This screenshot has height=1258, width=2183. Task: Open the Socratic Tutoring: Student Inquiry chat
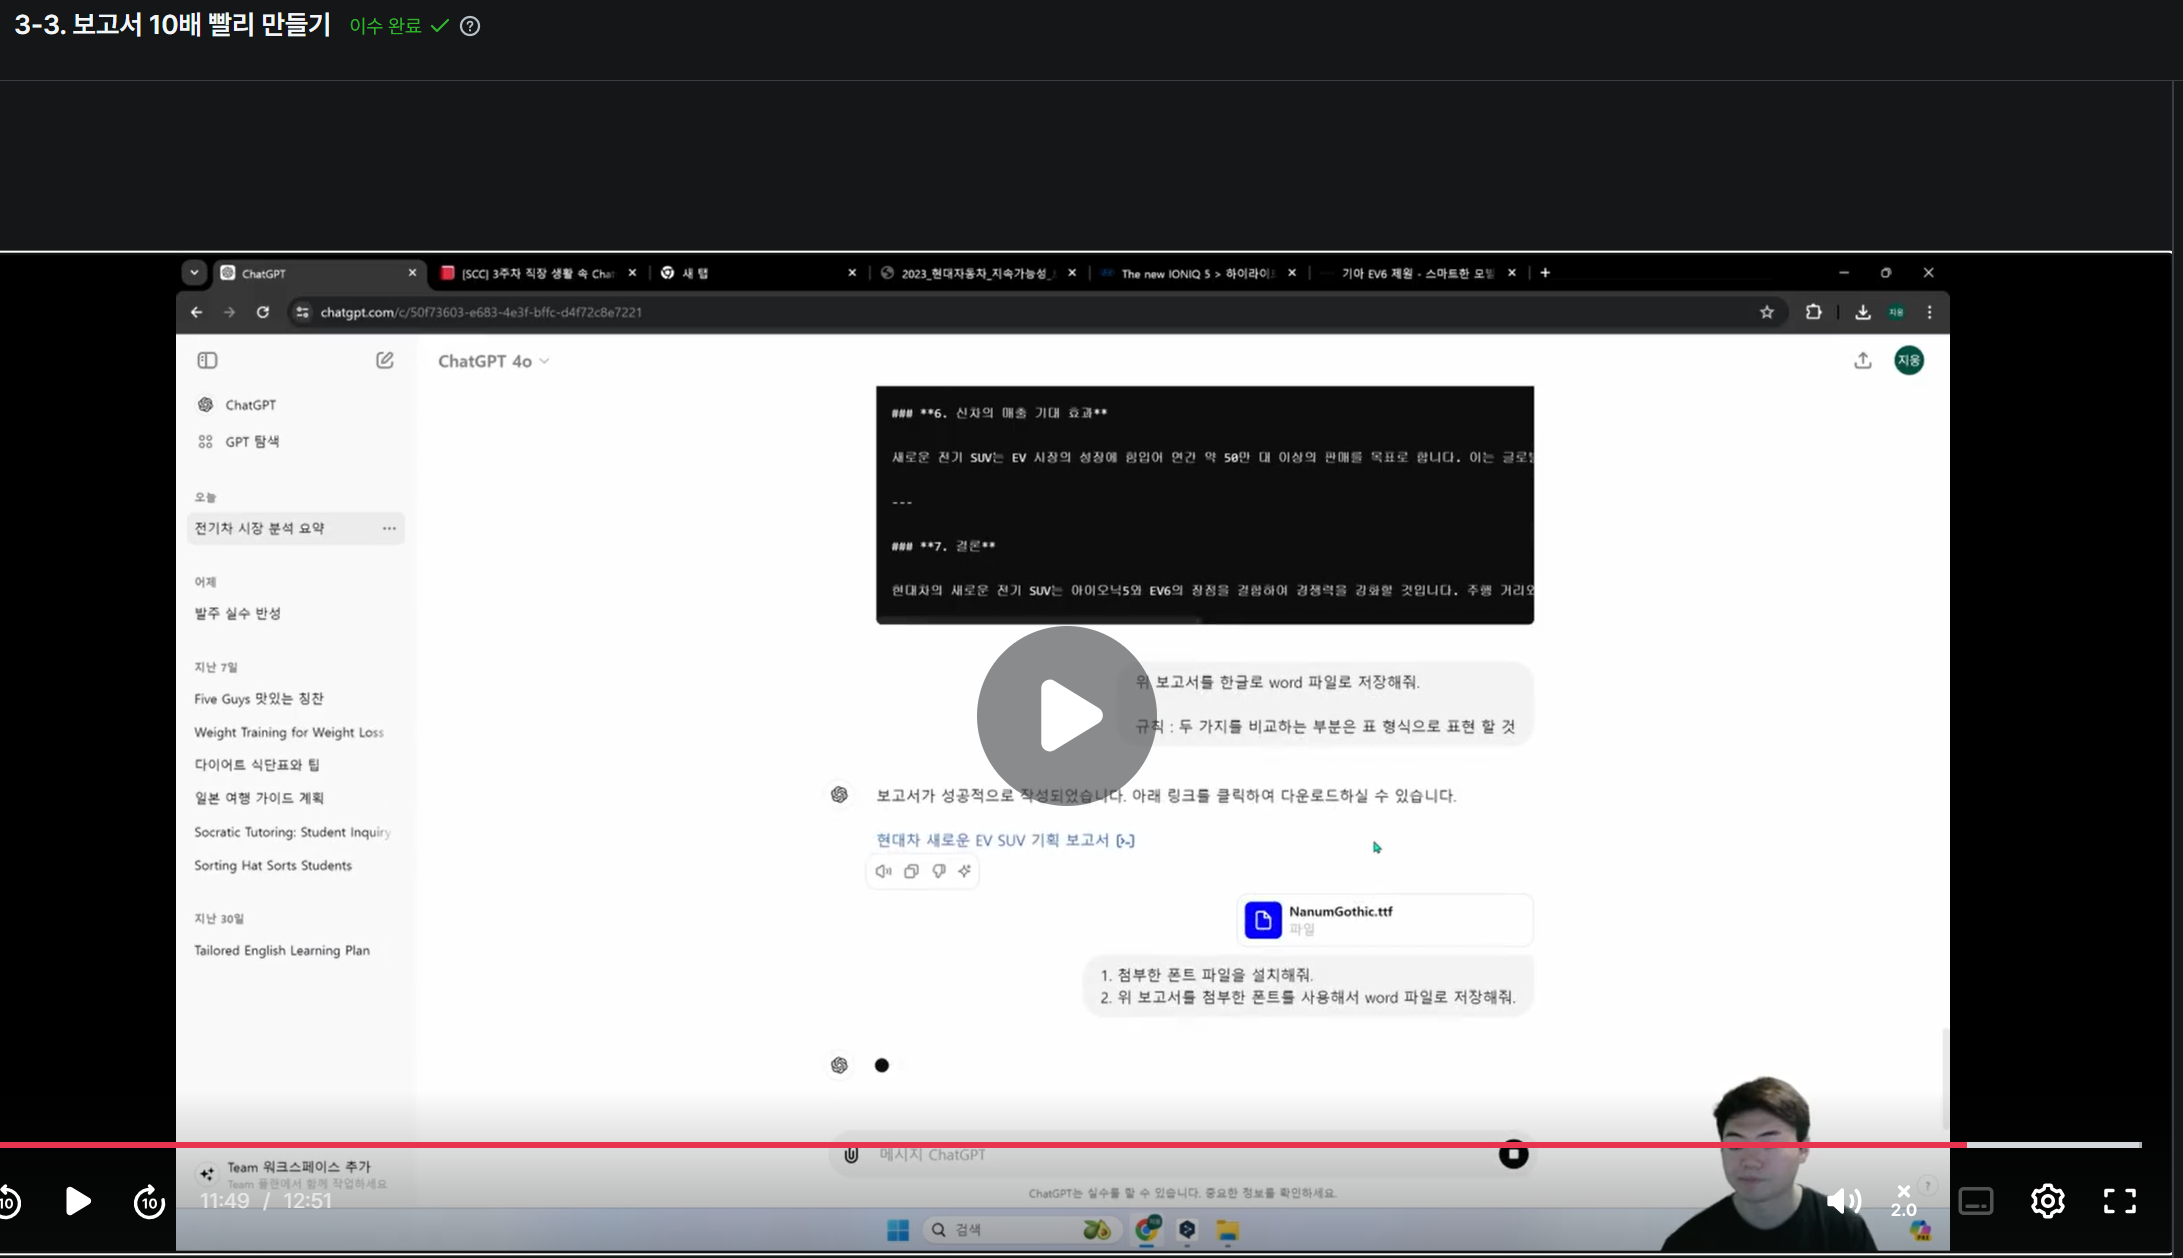point(292,832)
